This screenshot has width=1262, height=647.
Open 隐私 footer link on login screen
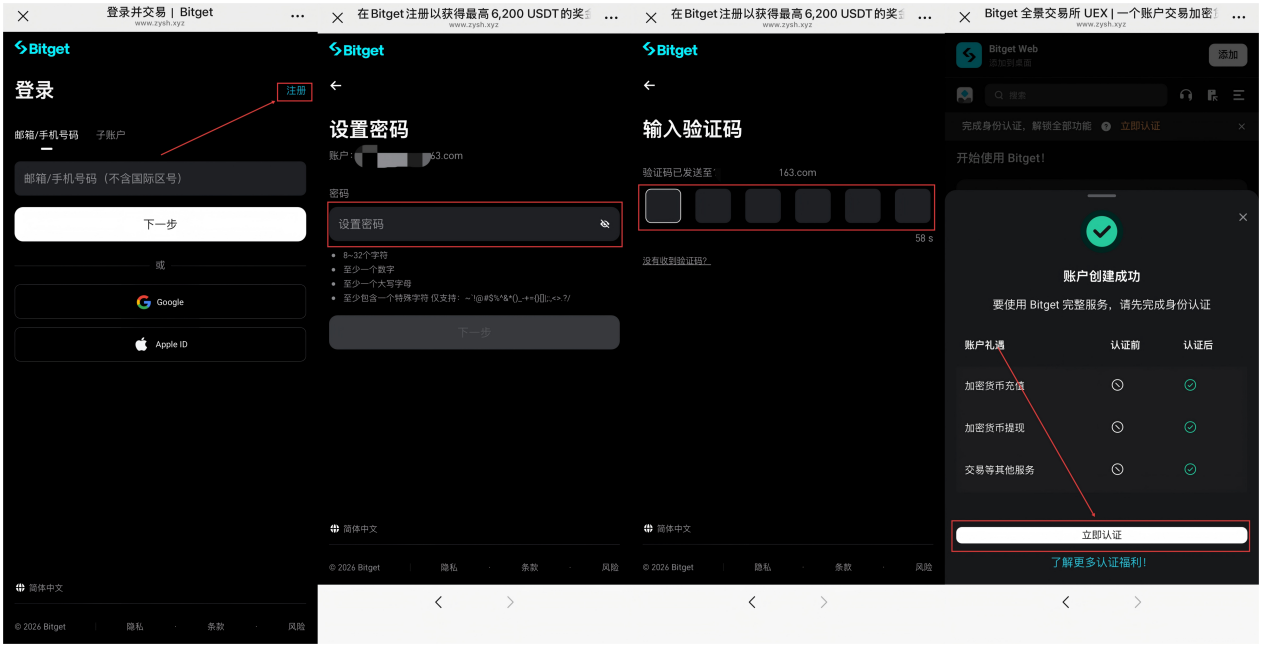(135, 627)
